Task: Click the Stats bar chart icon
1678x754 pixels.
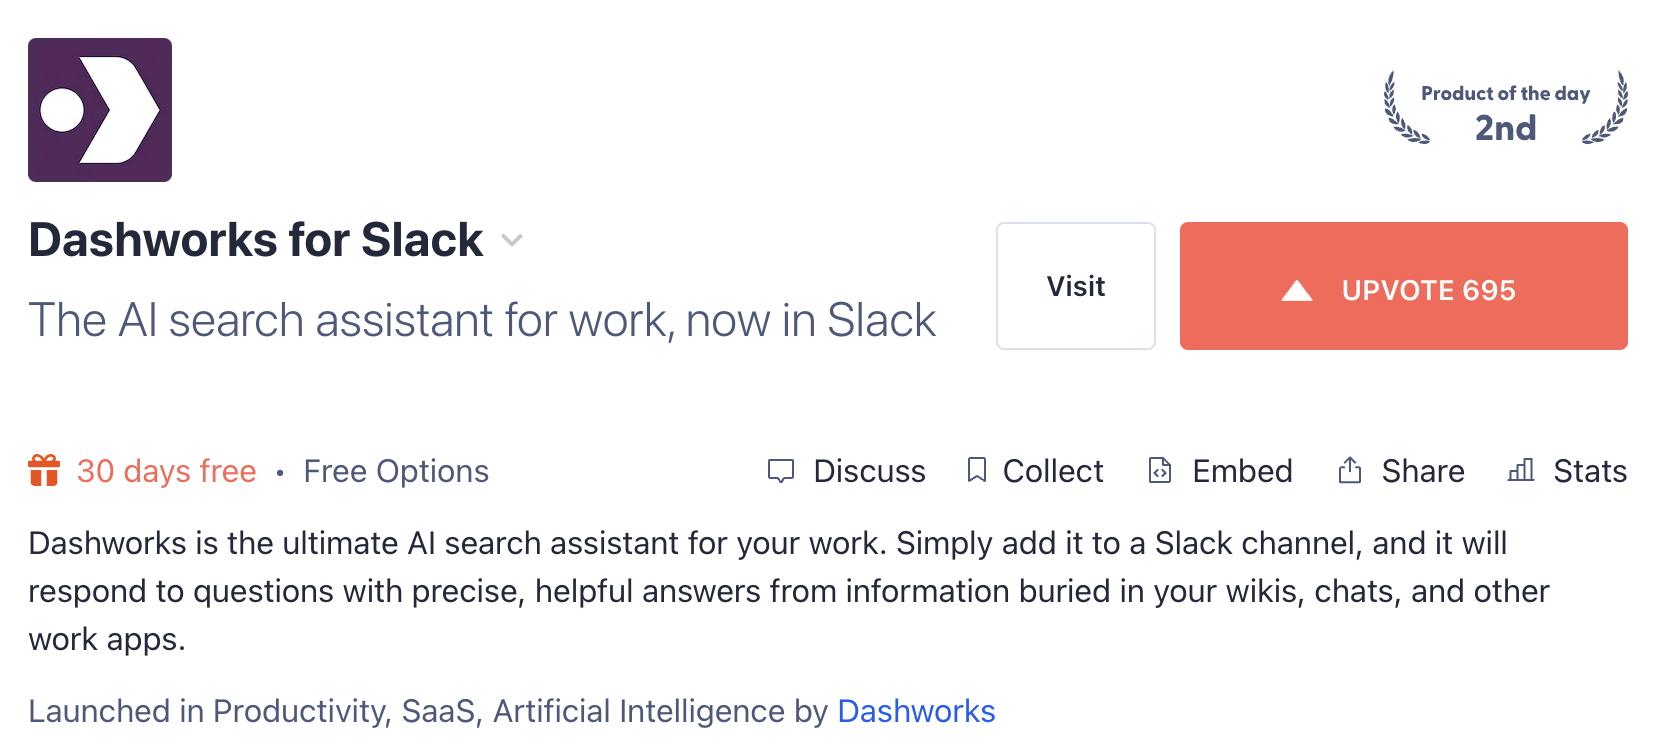Action: [1521, 470]
